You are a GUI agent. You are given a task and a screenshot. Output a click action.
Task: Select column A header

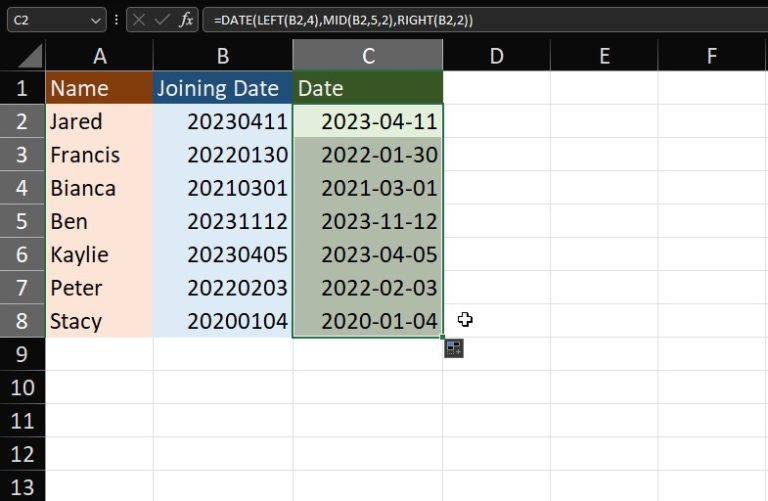click(99, 56)
